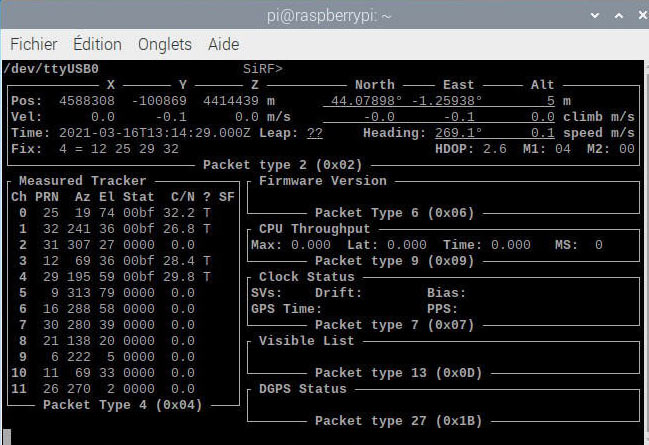649x445 pixels.
Task: Click the Packet Type 4 (0x04) label
Action: tap(123, 405)
